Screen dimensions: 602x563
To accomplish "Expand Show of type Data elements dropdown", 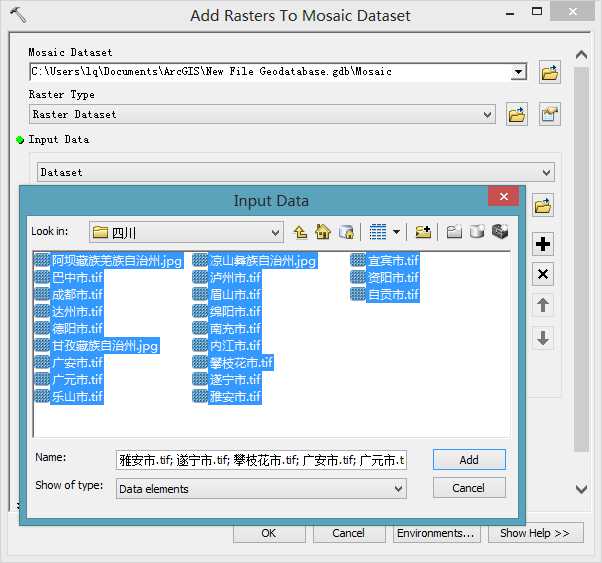I will coord(399,489).
